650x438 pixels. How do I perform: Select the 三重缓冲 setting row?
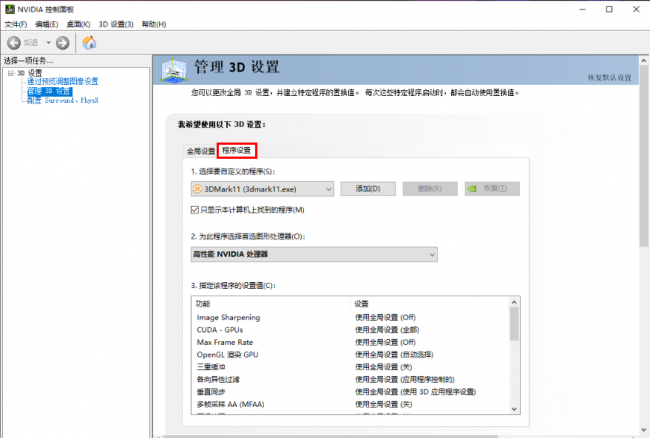(350, 367)
